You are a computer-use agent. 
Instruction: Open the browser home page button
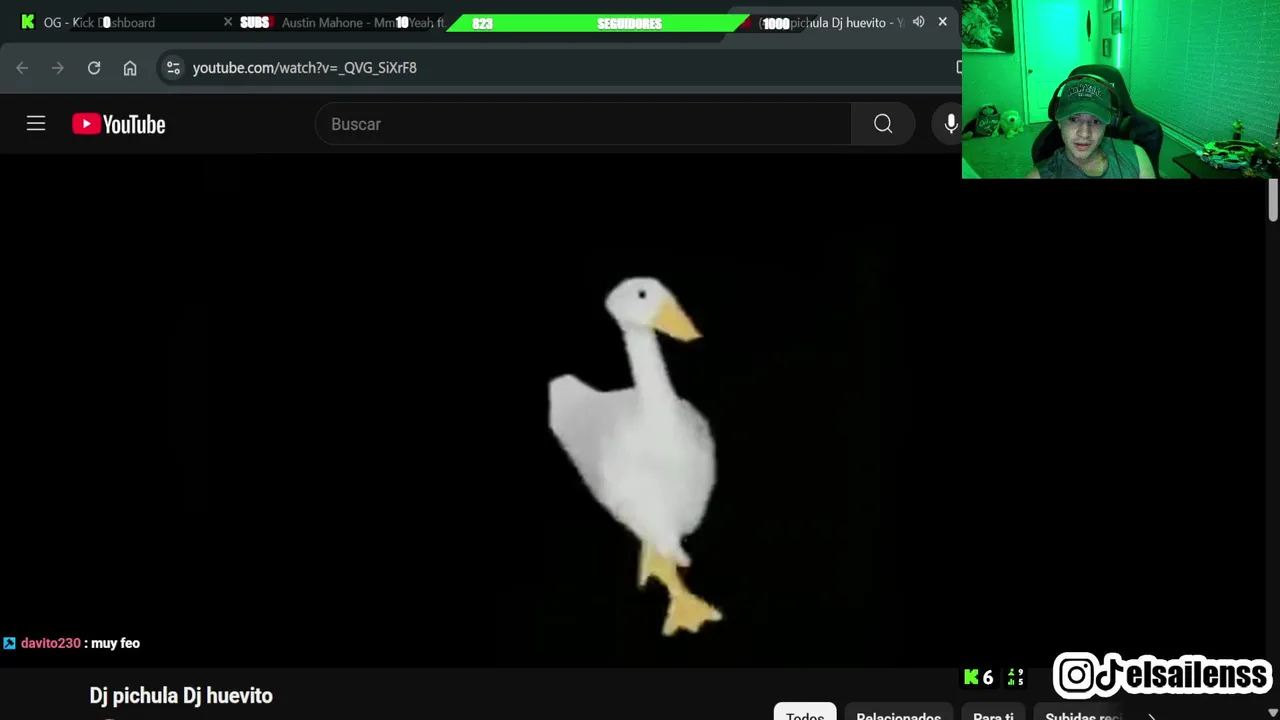click(130, 68)
